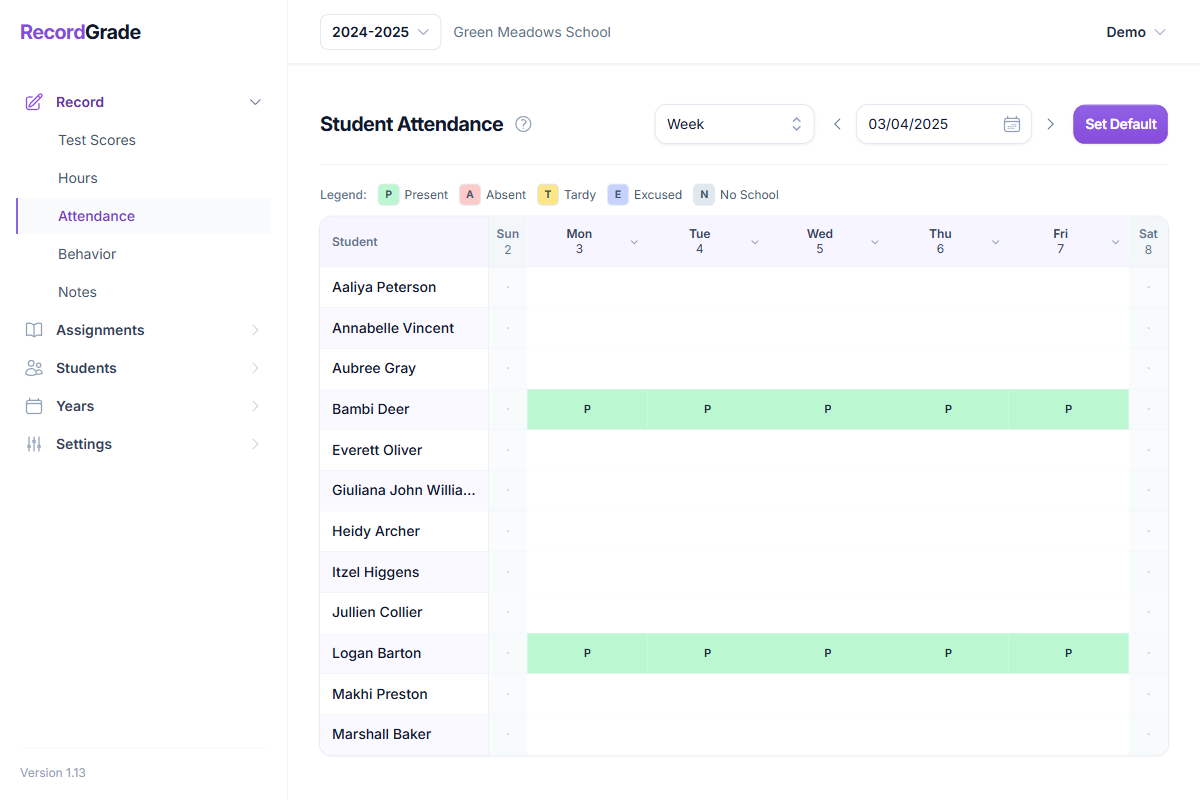Click student name Itzel Higgens
Viewport: 1200px width, 800px height.
click(376, 572)
